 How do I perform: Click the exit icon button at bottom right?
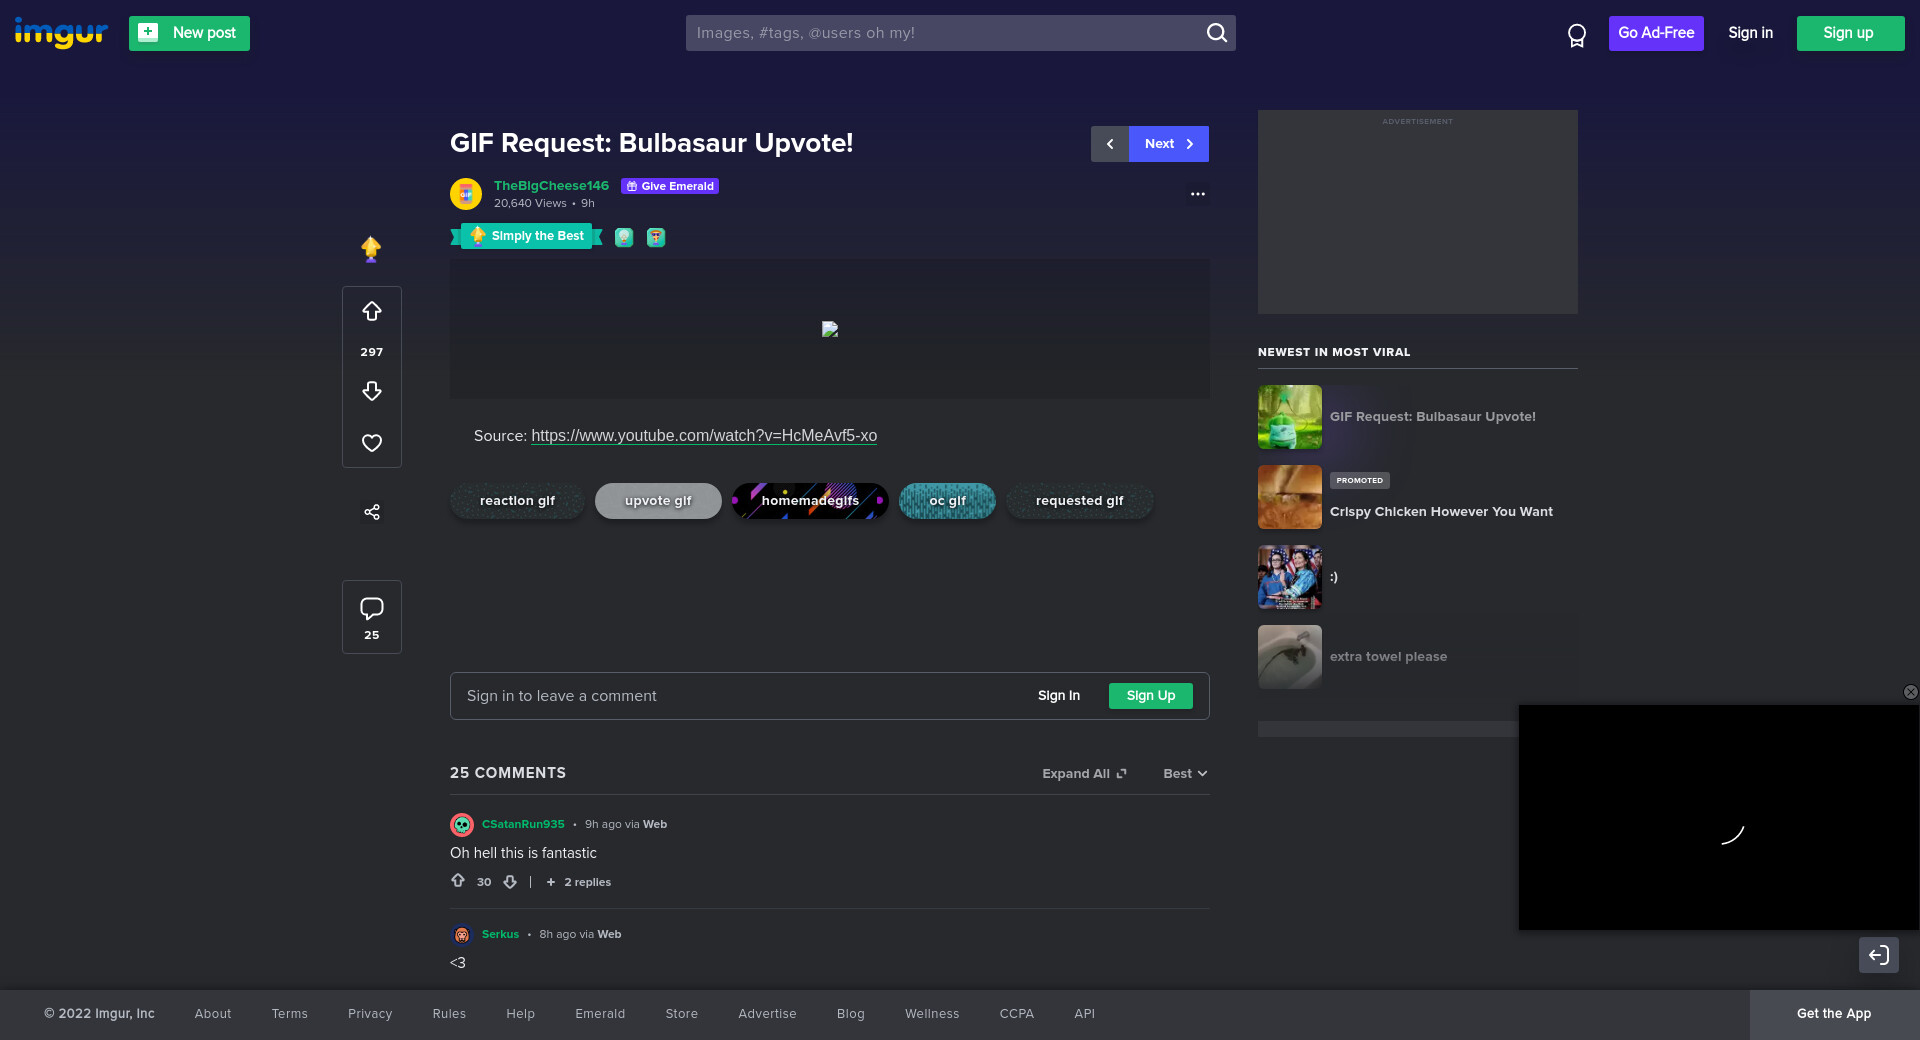[x=1879, y=955]
